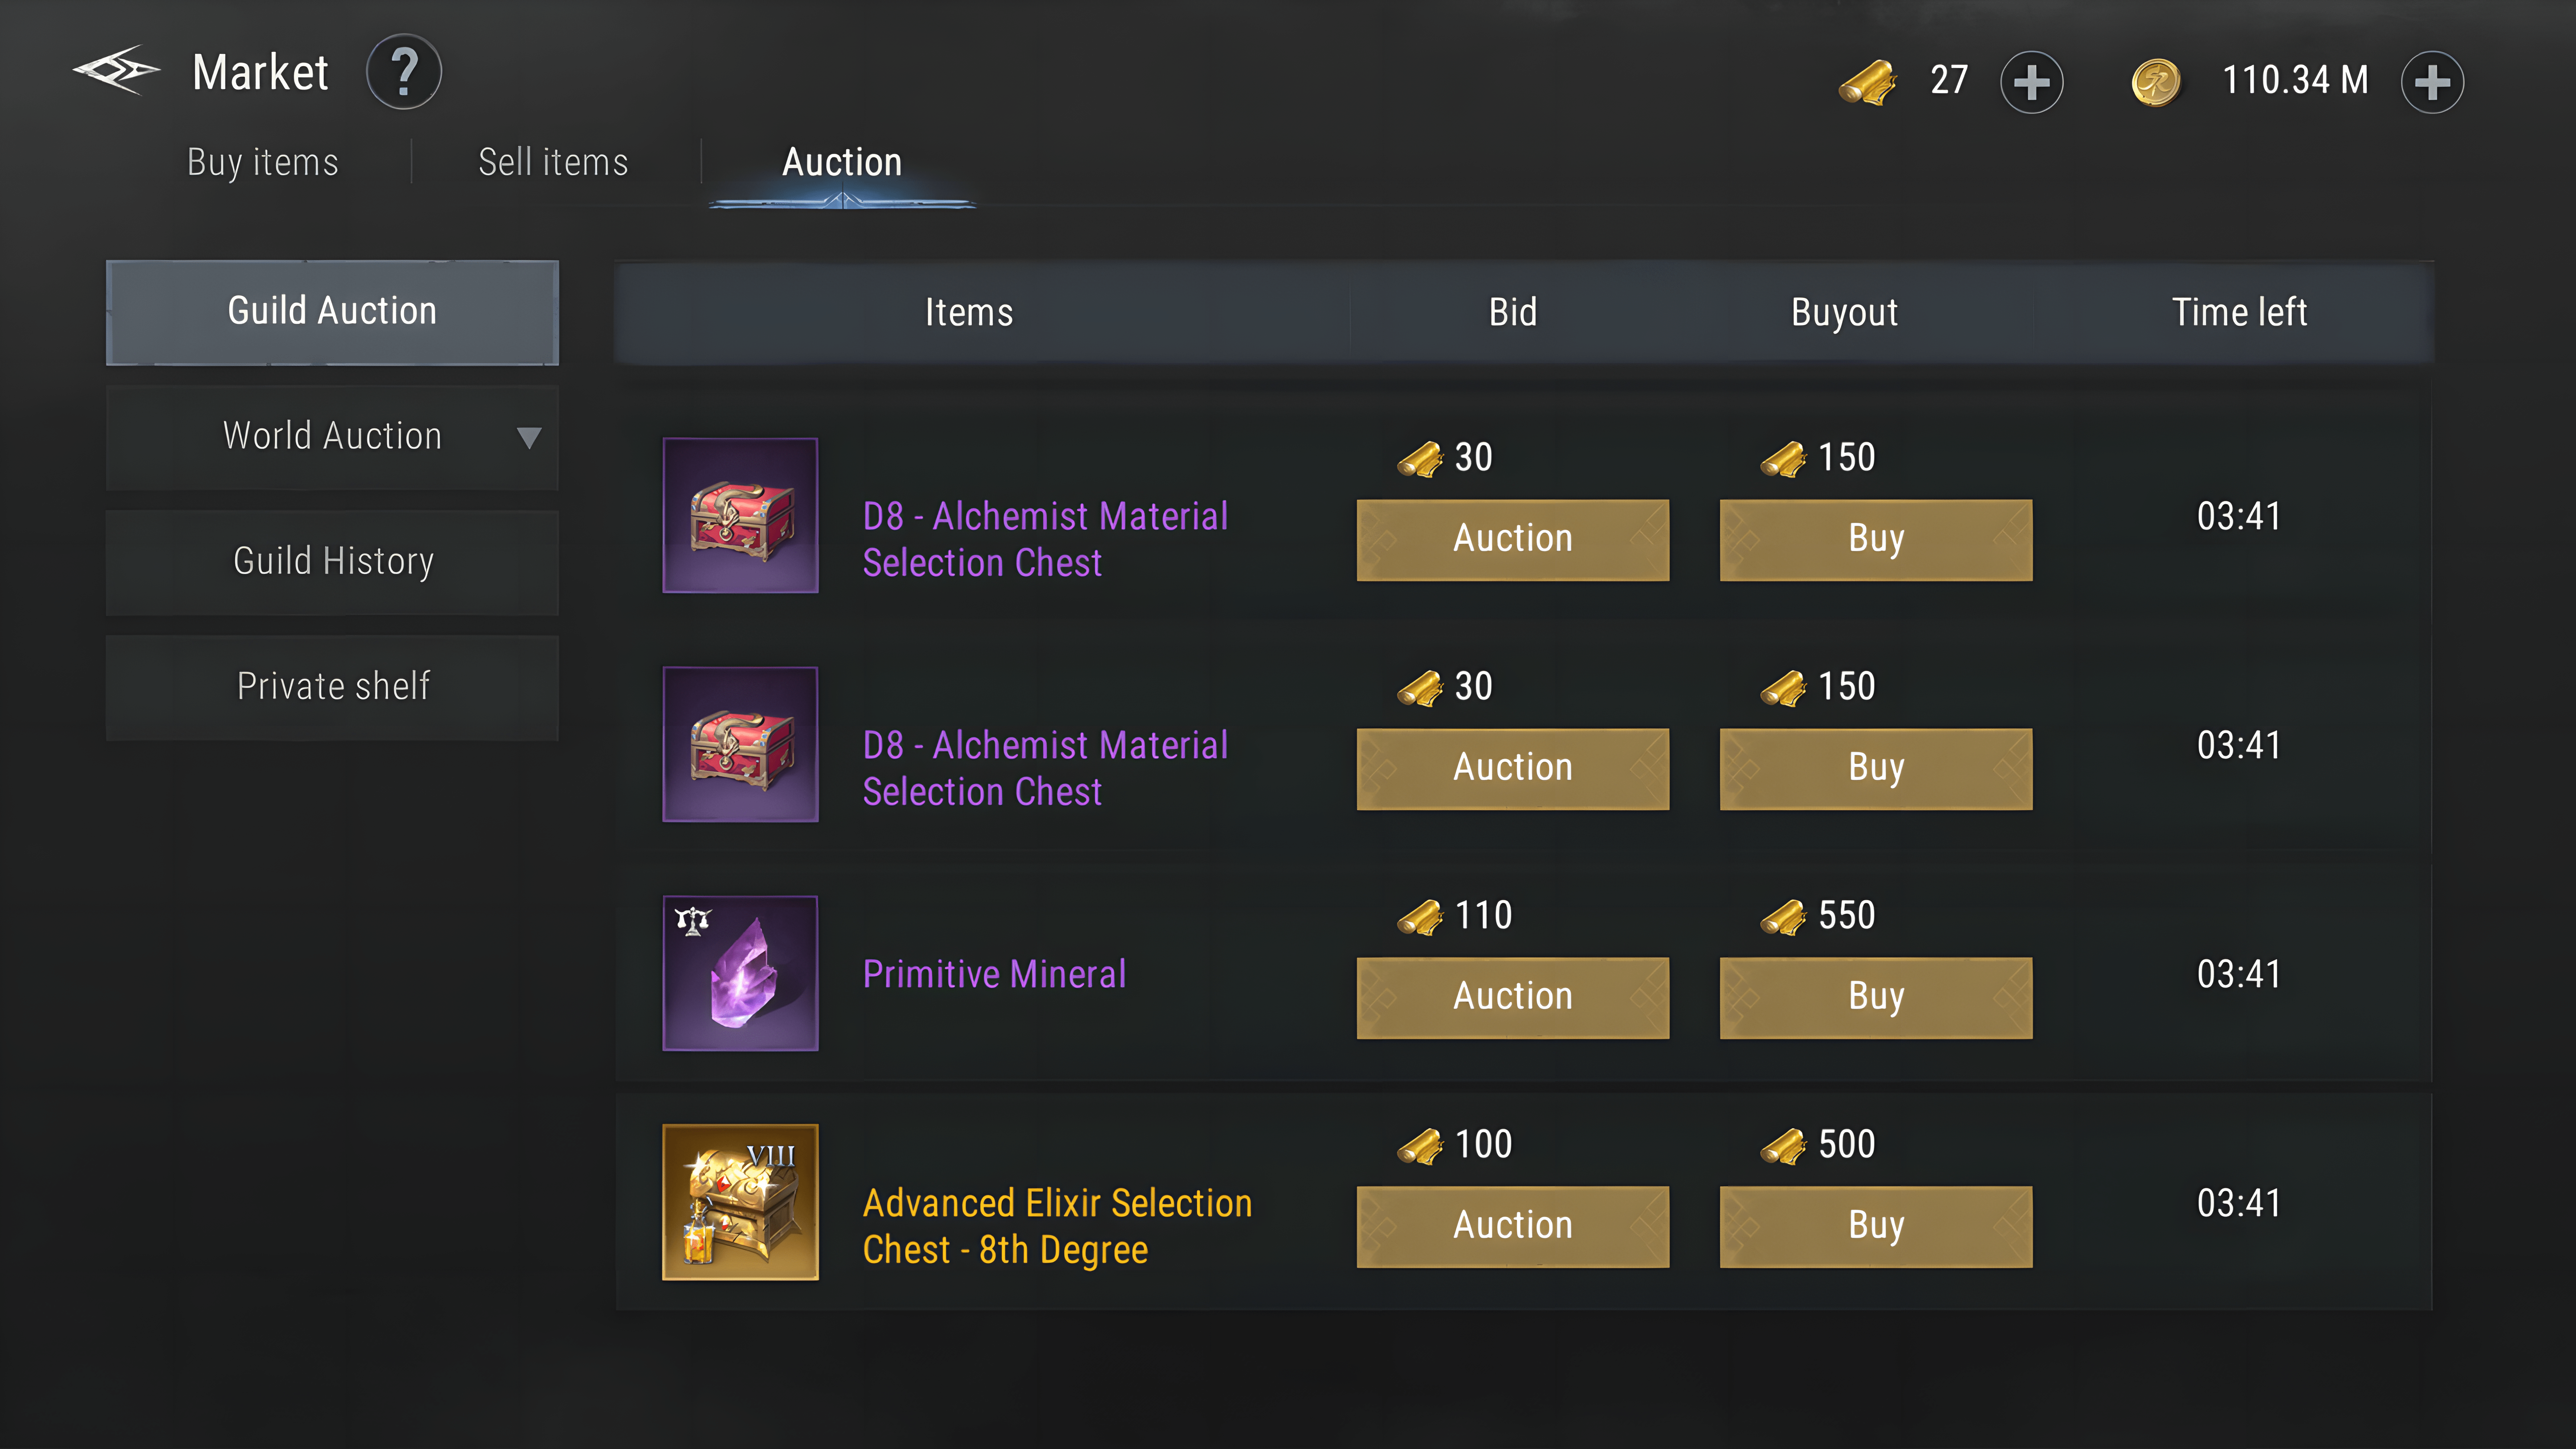
Task: Select the Auction tab
Action: click(842, 162)
